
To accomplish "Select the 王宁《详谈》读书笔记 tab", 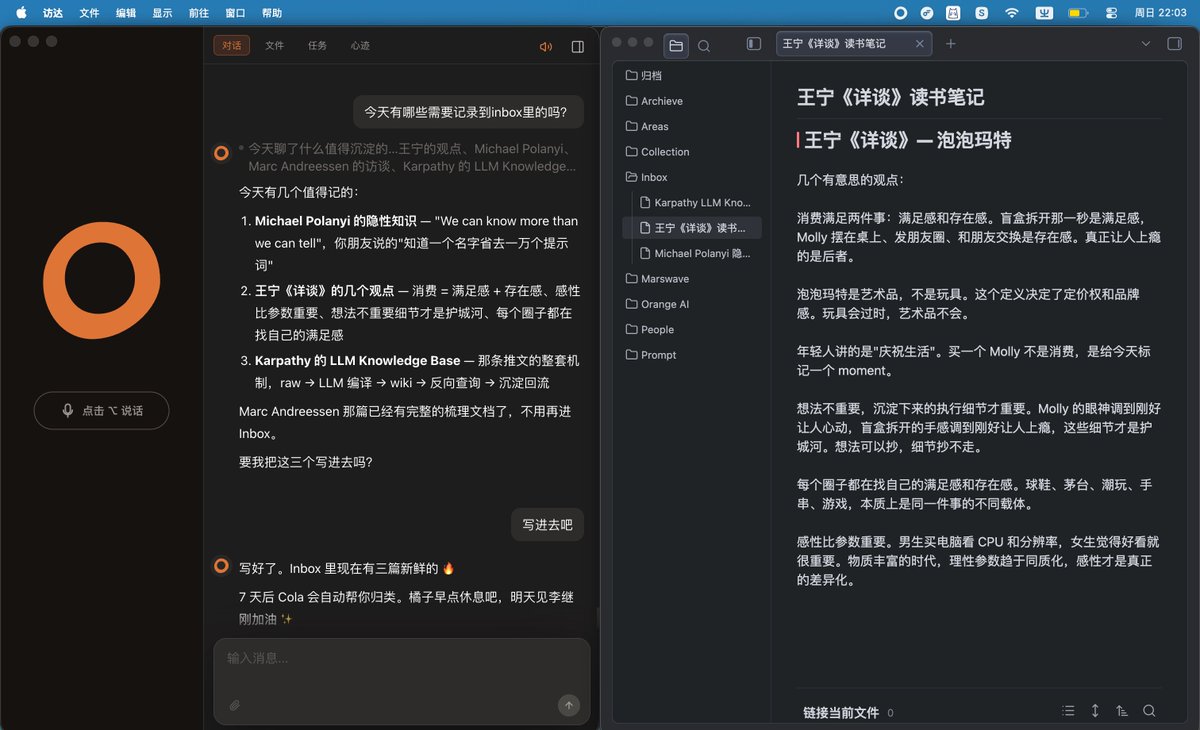I will pos(853,44).
